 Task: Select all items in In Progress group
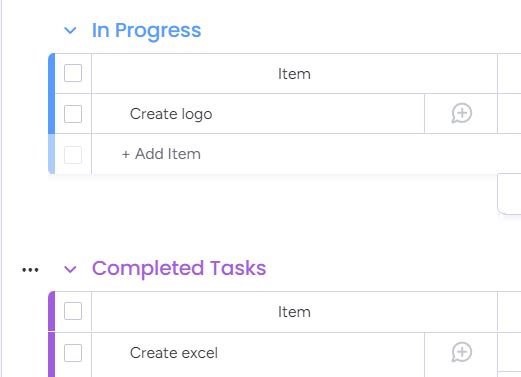pyautogui.click(x=73, y=73)
